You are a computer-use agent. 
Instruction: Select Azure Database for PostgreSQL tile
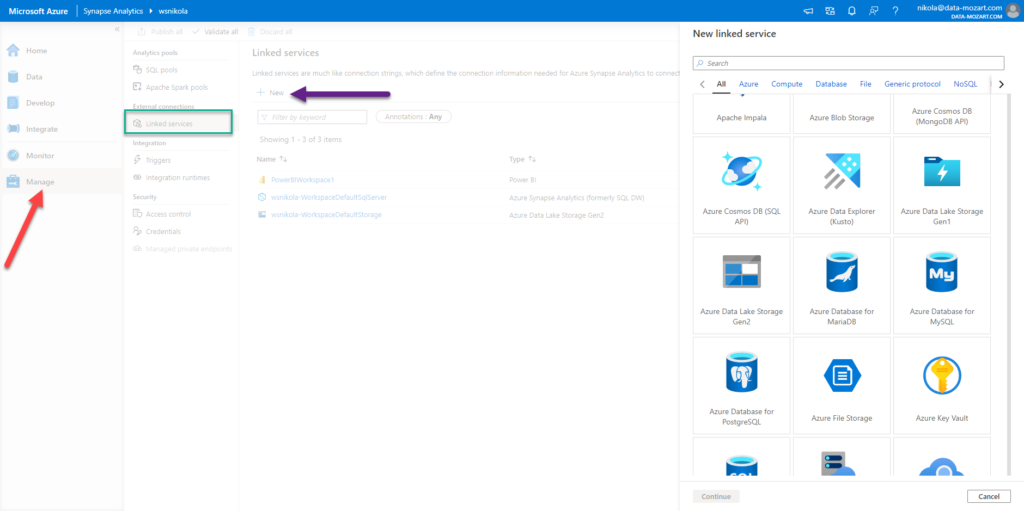(x=742, y=386)
